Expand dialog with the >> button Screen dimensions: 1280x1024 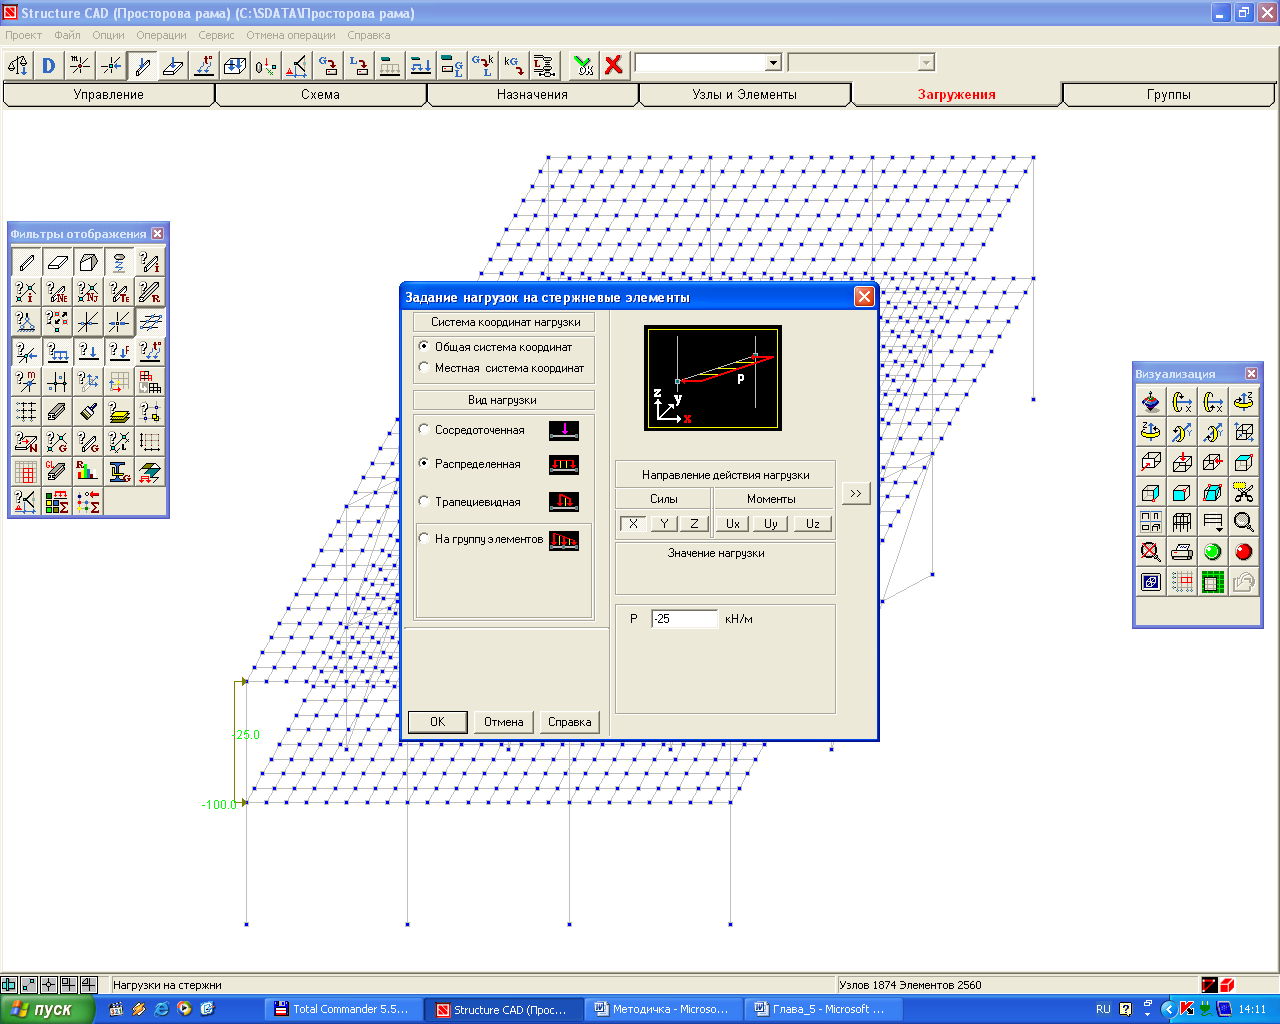(x=856, y=493)
